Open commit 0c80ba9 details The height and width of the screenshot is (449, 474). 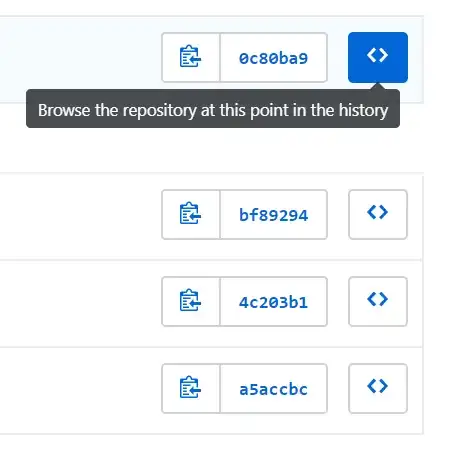pos(274,57)
